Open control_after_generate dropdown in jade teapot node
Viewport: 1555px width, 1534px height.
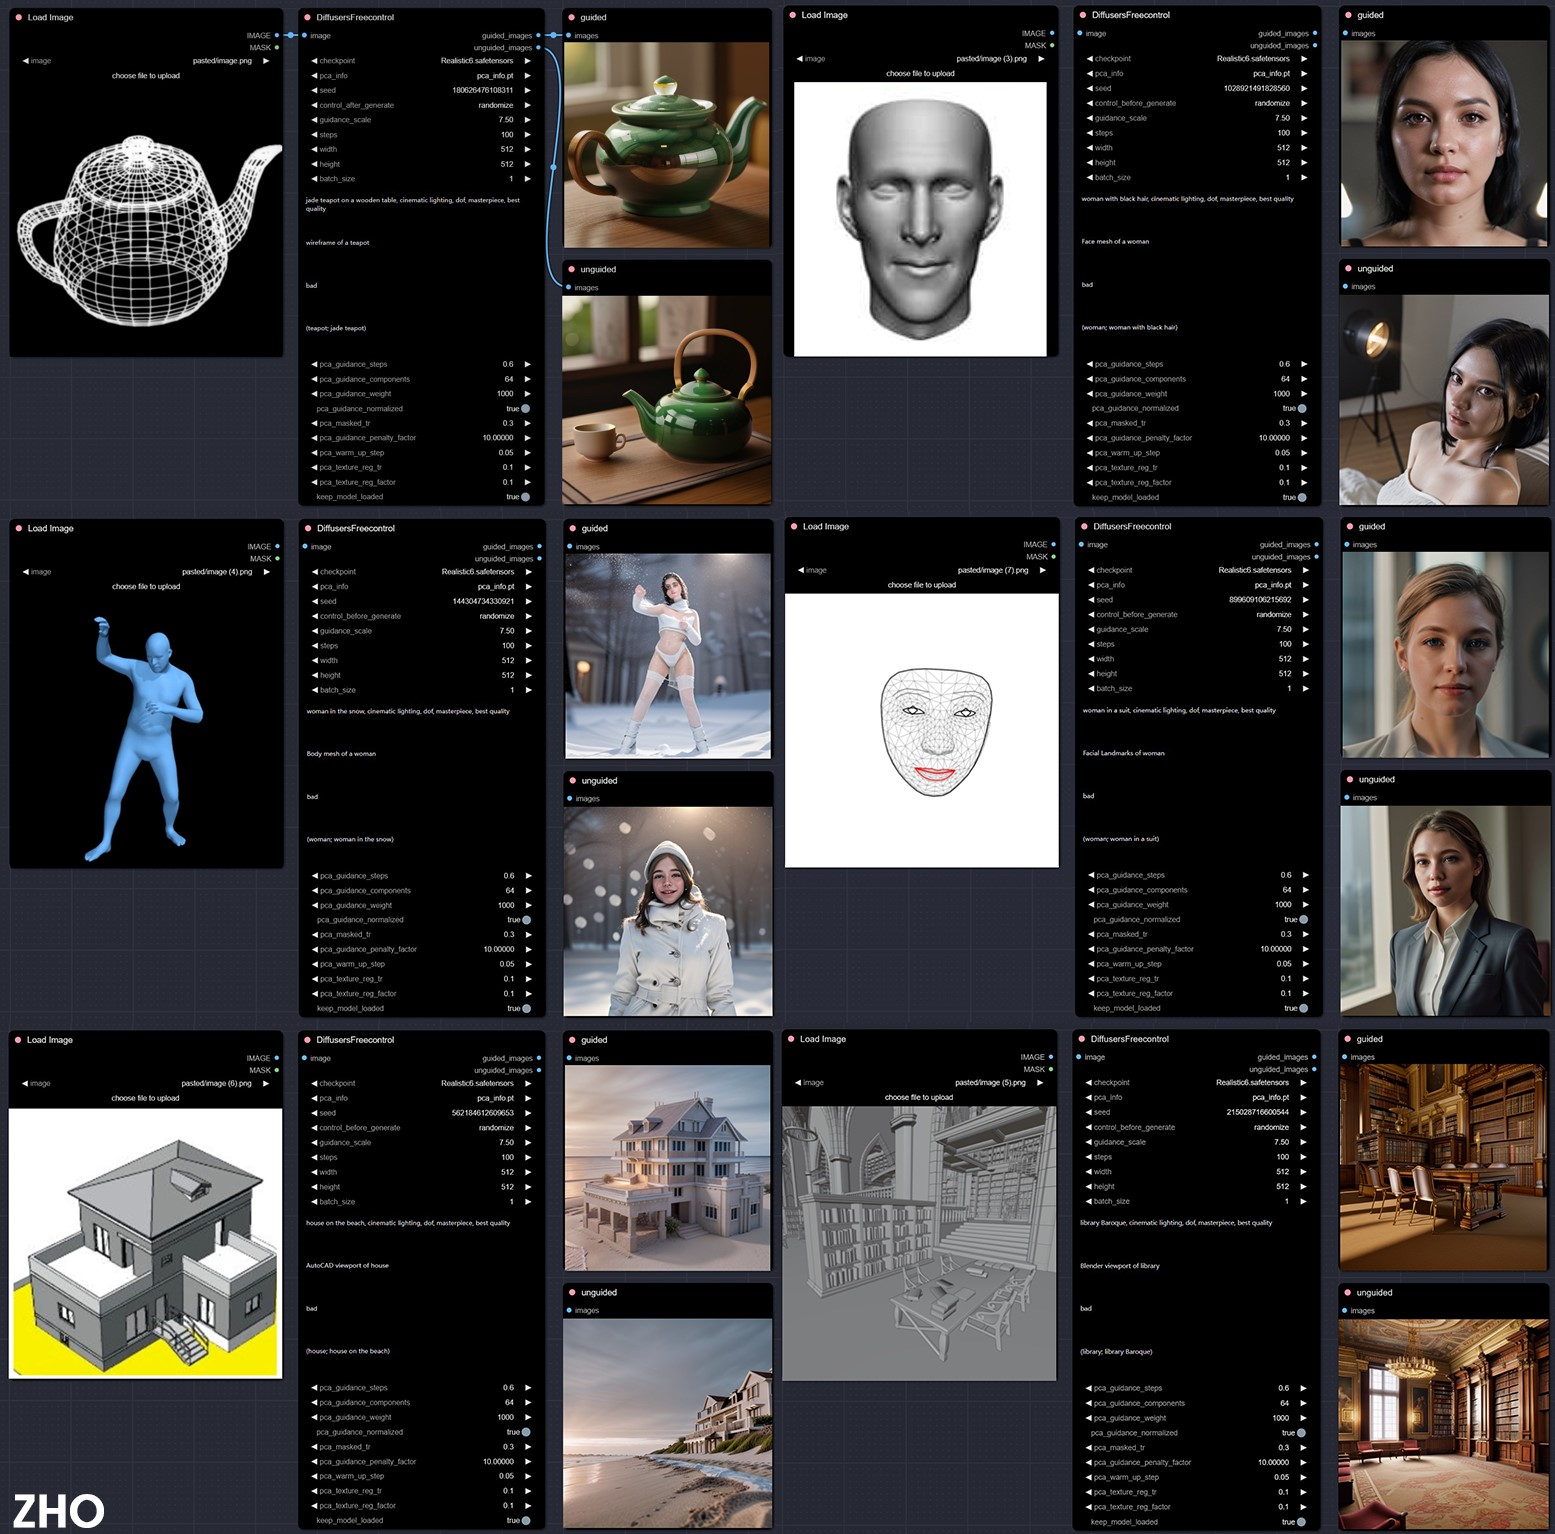pyautogui.click(x=421, y=105)
